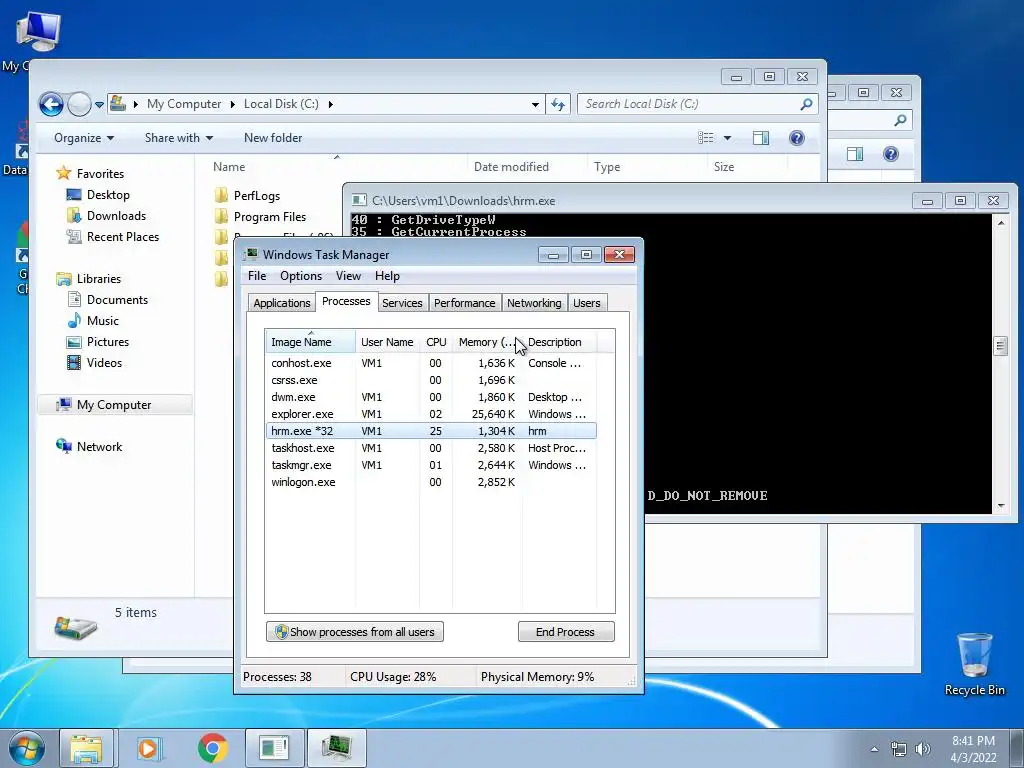Open Recent Places in sidebar

click(x=123, y=236)
